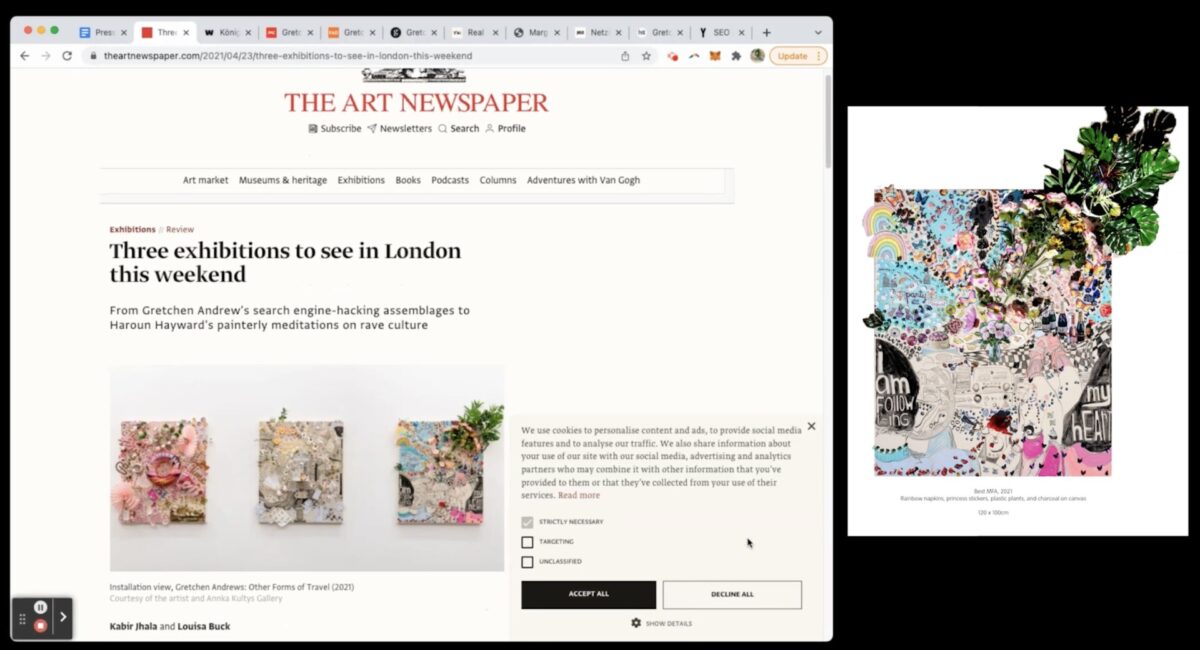Reload the page with the refresh icon
The height and width of the screenshot is (650, 1200).
67,56
